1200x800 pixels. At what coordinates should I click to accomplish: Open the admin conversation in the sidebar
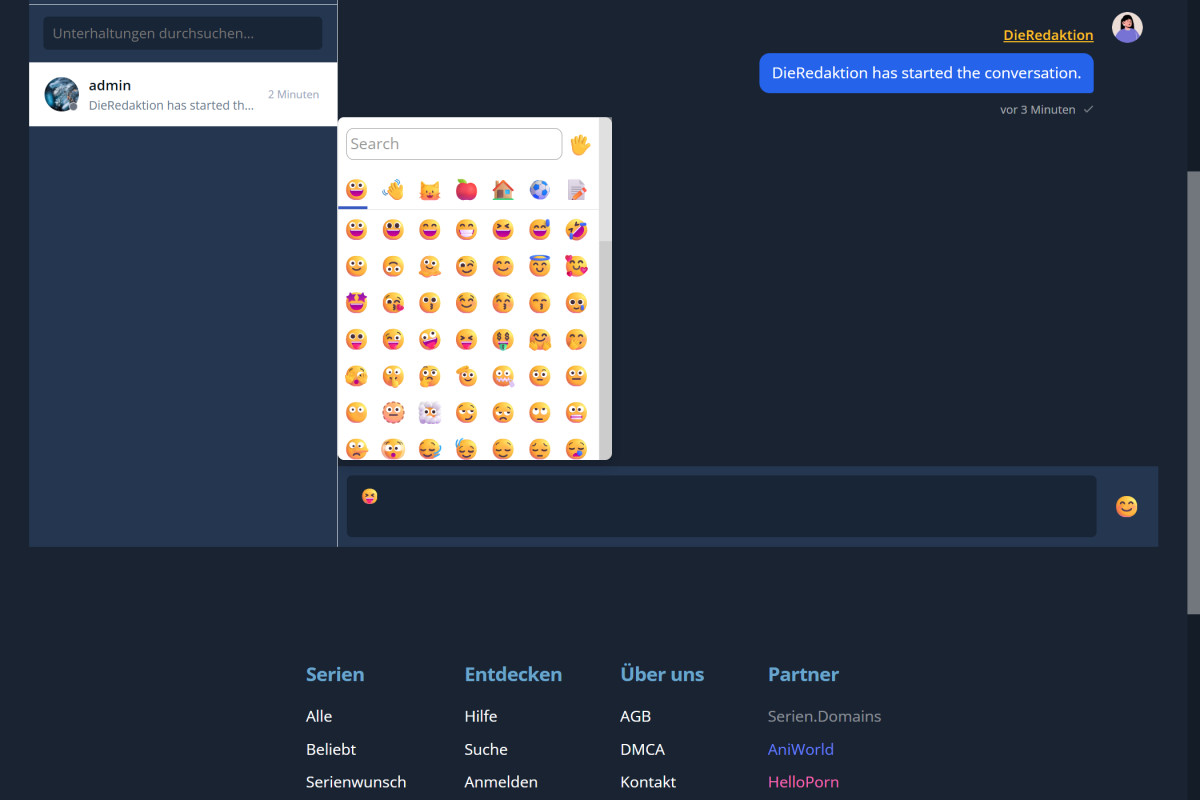(x=183, y=94)
